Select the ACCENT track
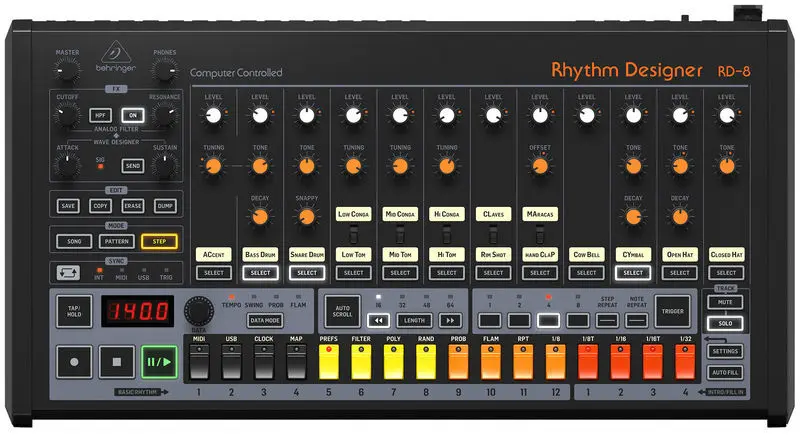The image size is (800, 435). click(214, 273)
